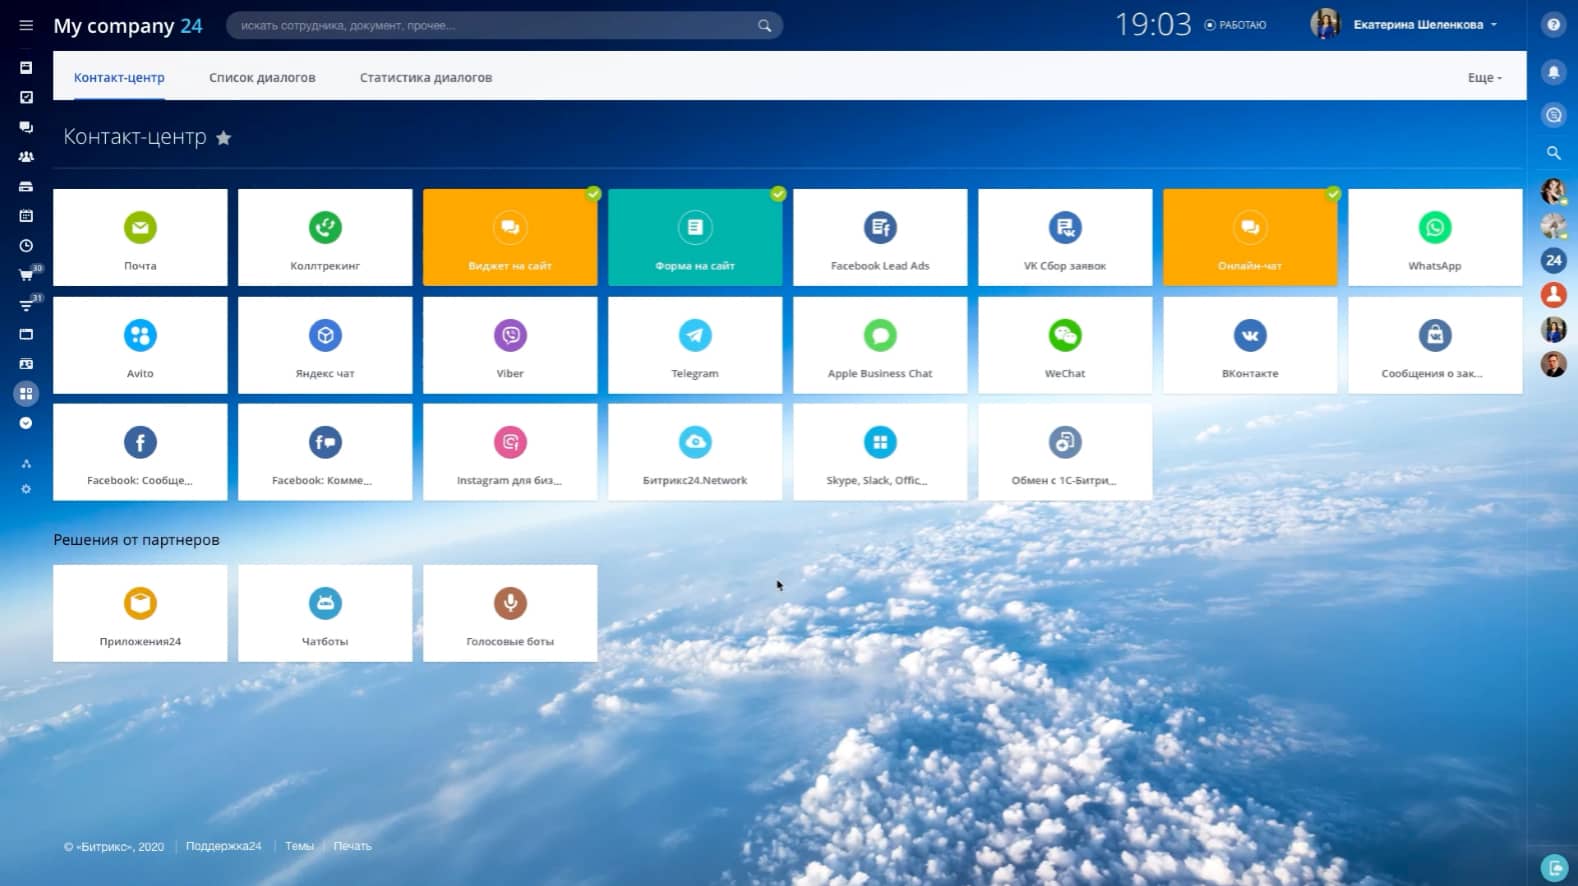Click the top search input field

[495, 25]
